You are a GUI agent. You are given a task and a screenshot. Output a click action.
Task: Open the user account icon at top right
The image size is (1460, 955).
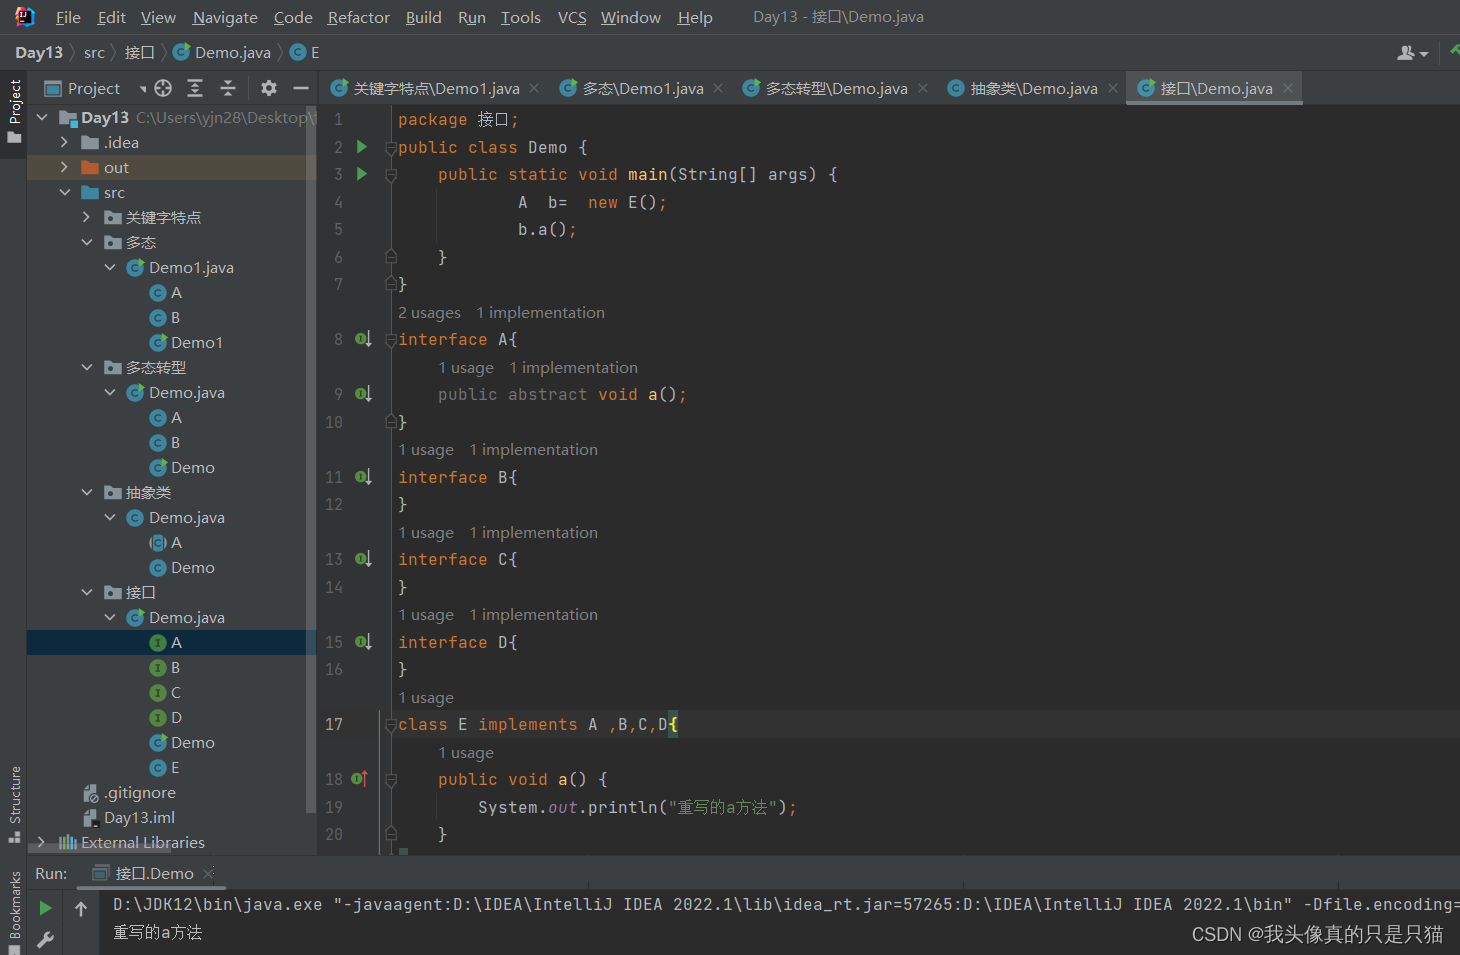tap(1412, 53)
